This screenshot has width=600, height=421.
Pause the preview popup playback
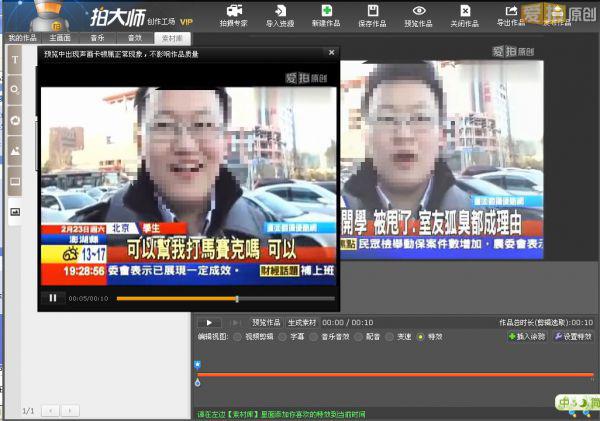click(x=53, y=298)
